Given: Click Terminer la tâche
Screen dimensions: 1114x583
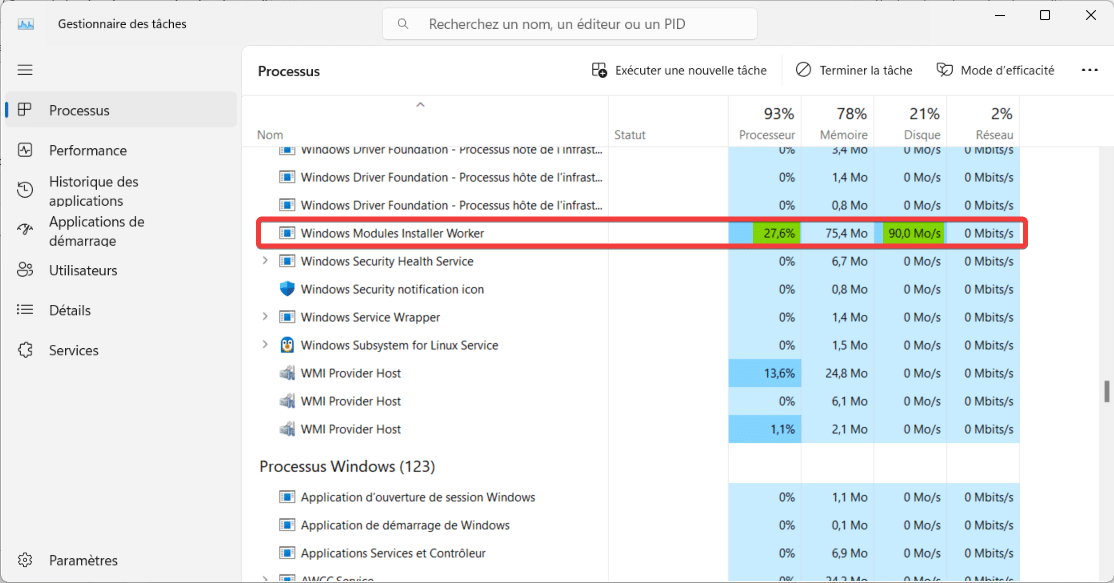Looking at the screenshot, I should (853, 70).
